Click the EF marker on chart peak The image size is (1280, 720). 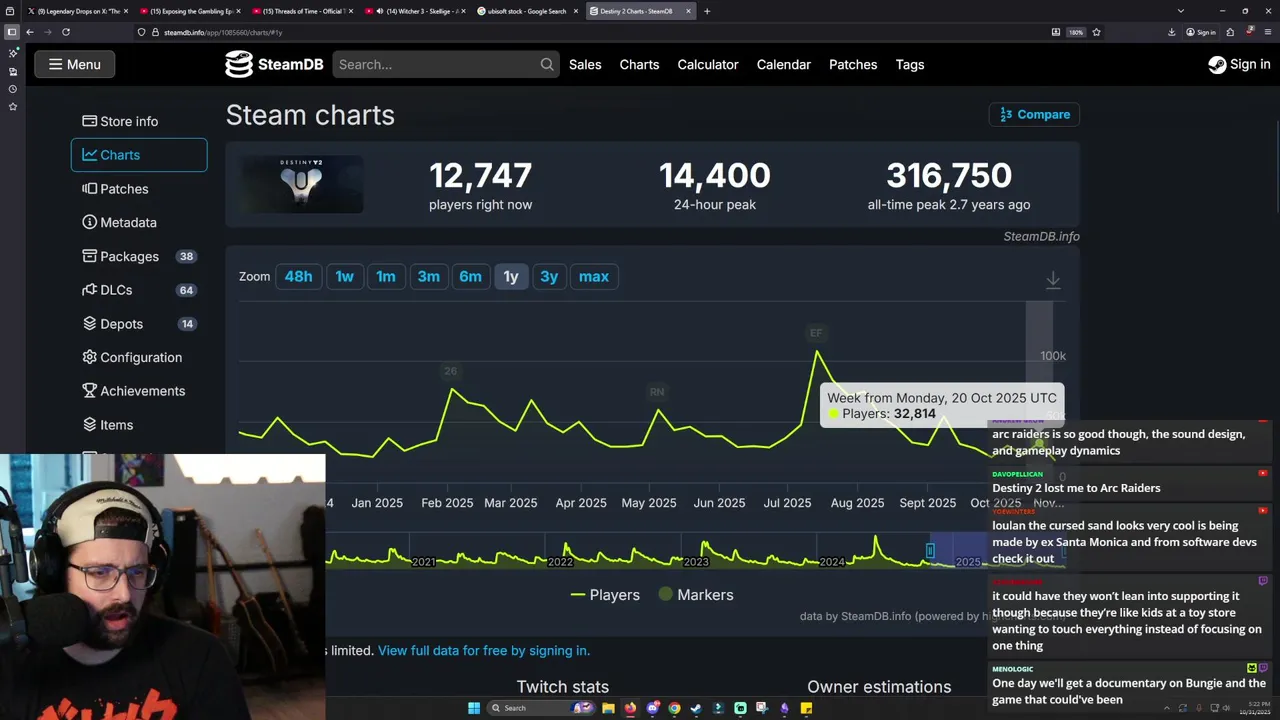(x=816, y=333)
